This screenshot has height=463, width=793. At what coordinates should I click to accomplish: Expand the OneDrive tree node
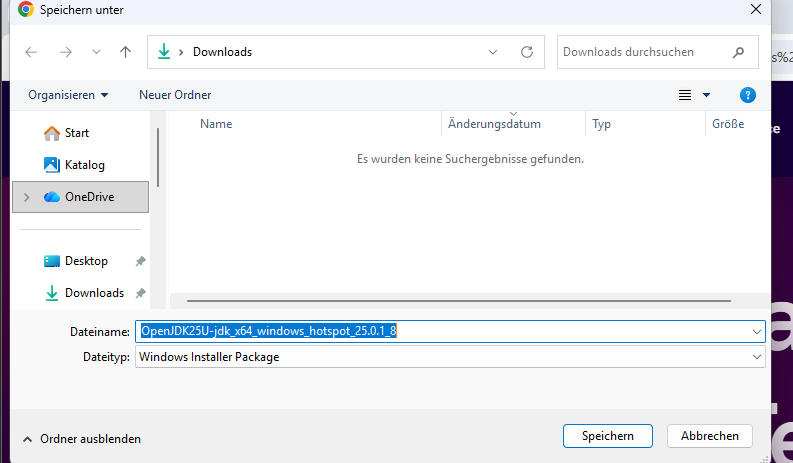coord(27,197)
